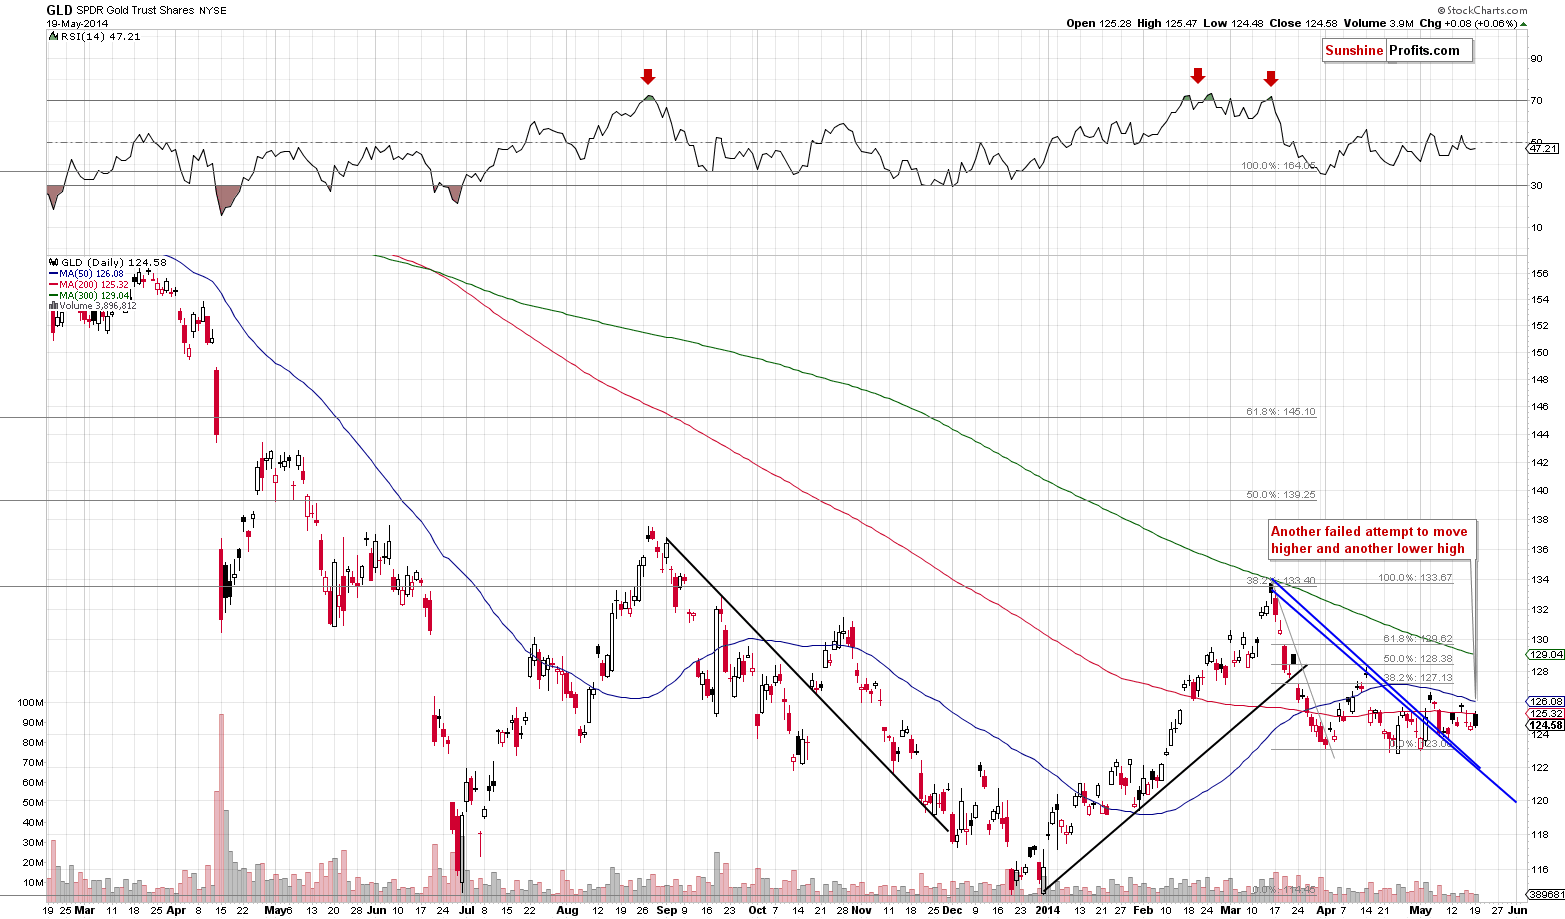
Task: Click the 'Volume 3,896,812' legend entry
Action: pos(97,306)
